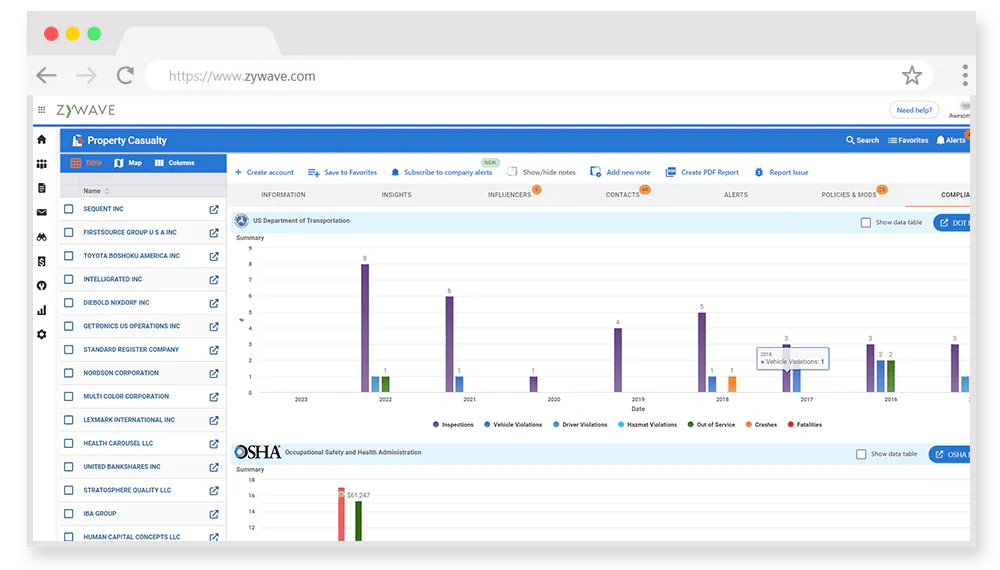The height and width of the screenshot is (570, 1000).
Task: Tick the UNITED BANKSHARES INC checkbox
Action: pos(69,467)
